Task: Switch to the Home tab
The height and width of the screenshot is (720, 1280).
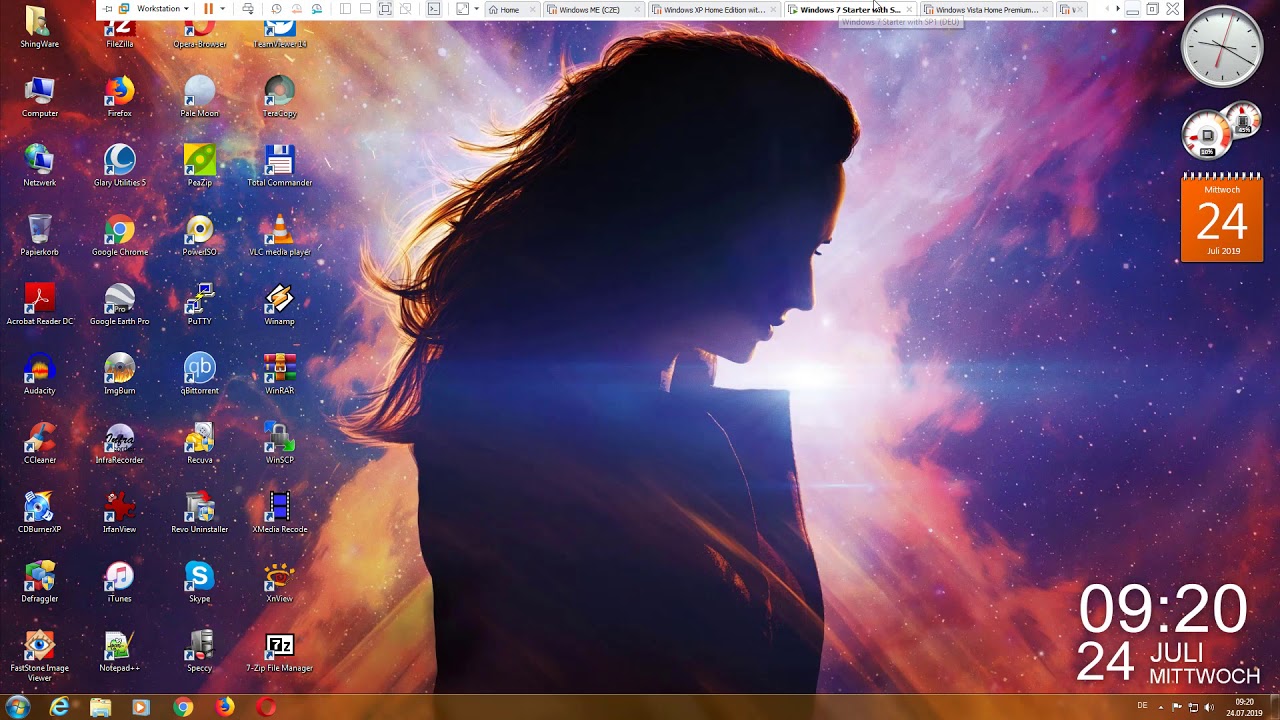Action: (x=509, y=10)
